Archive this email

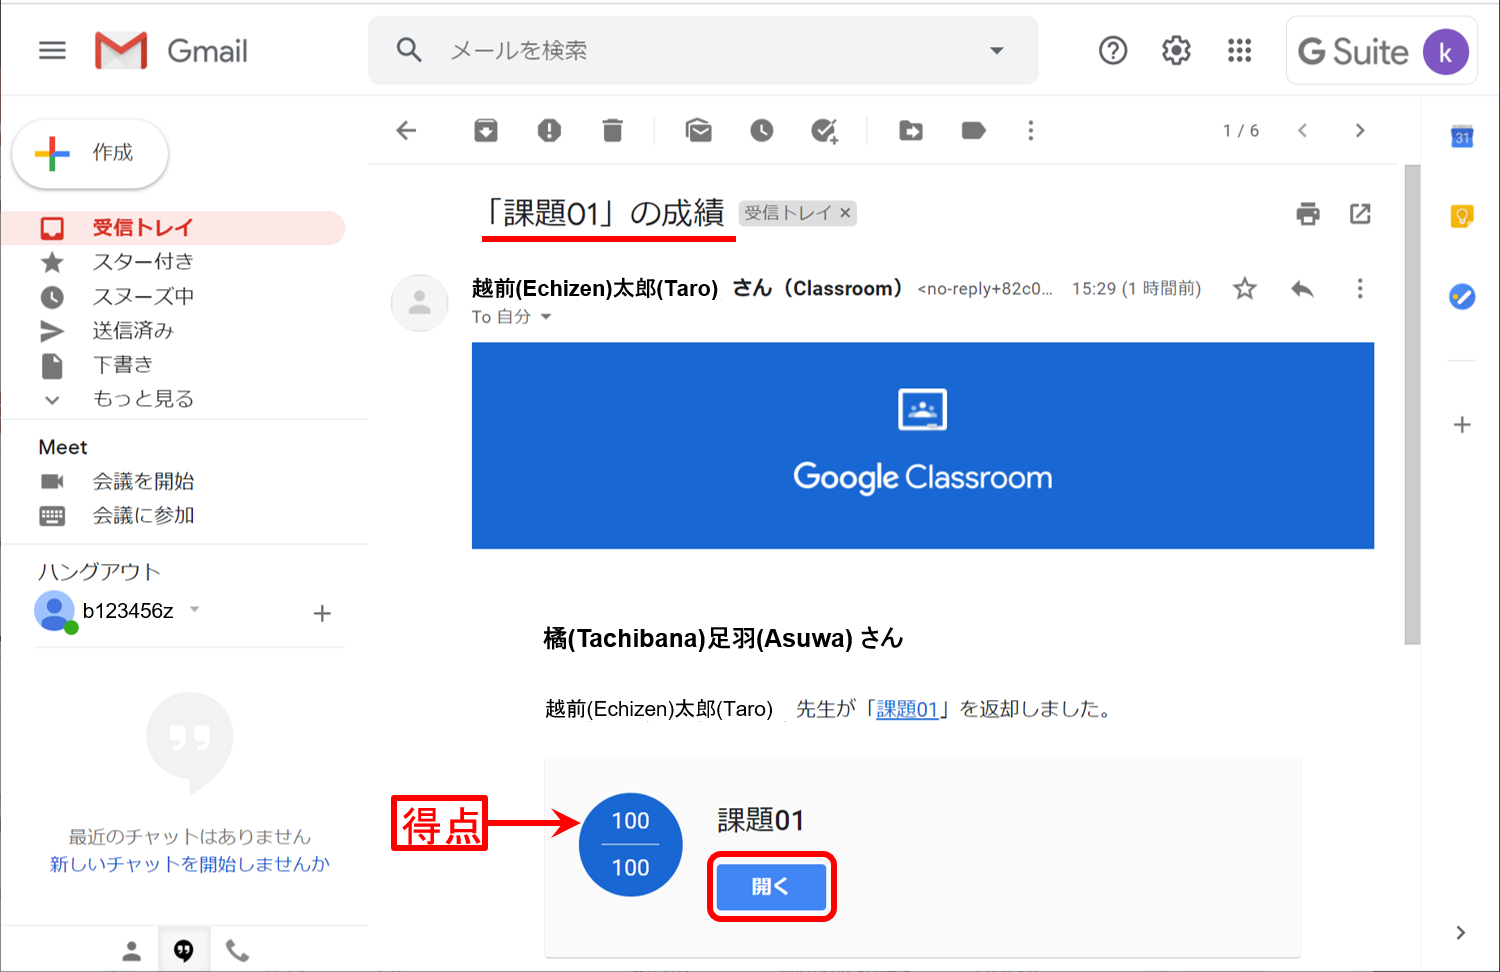pos(486,130)
